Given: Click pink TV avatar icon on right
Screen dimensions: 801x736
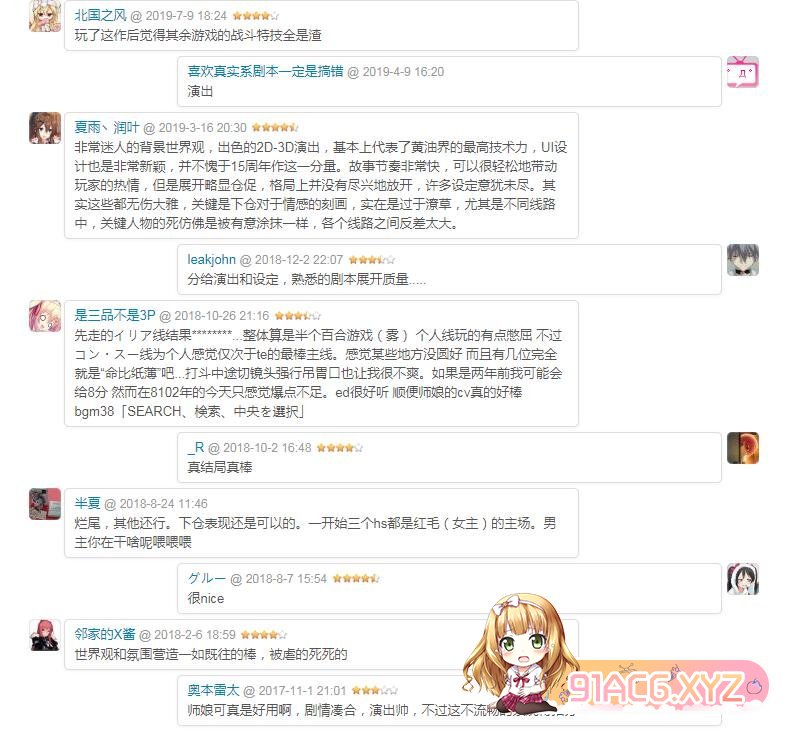Looking at the screenshot, I should tap(743, 72).
